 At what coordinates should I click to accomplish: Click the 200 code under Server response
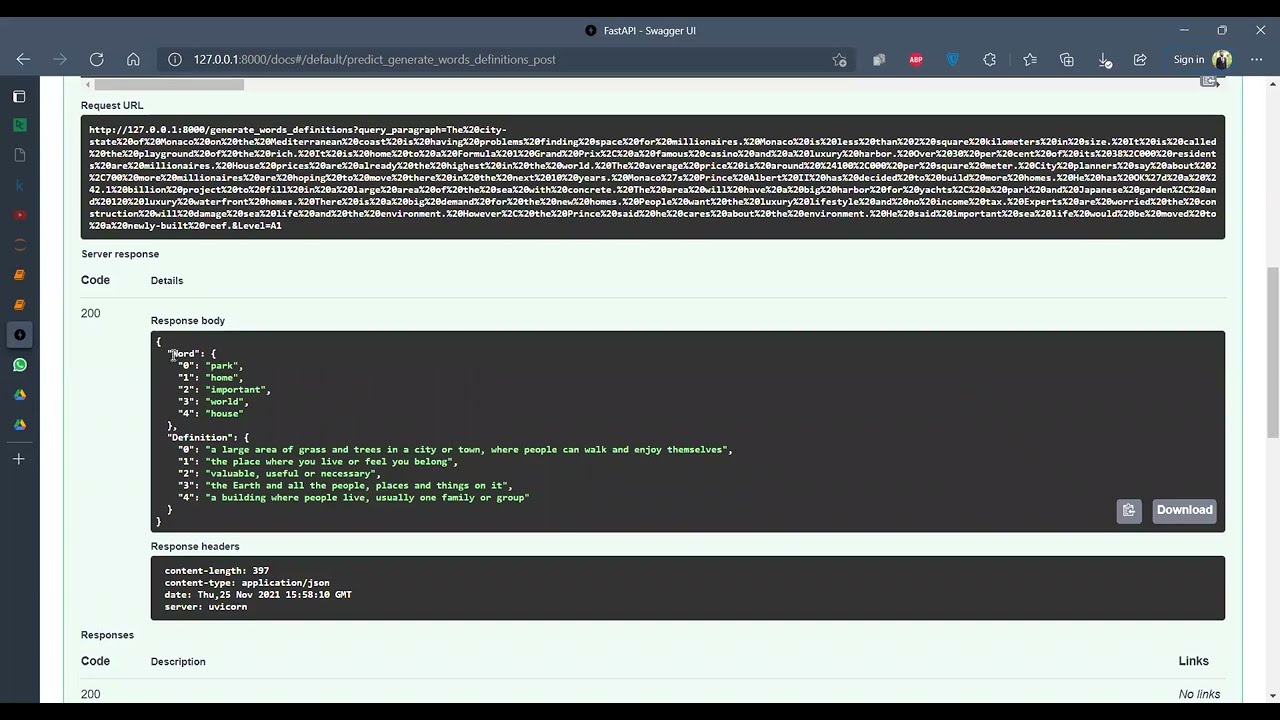pyautogui.click(x=90, y=313)
